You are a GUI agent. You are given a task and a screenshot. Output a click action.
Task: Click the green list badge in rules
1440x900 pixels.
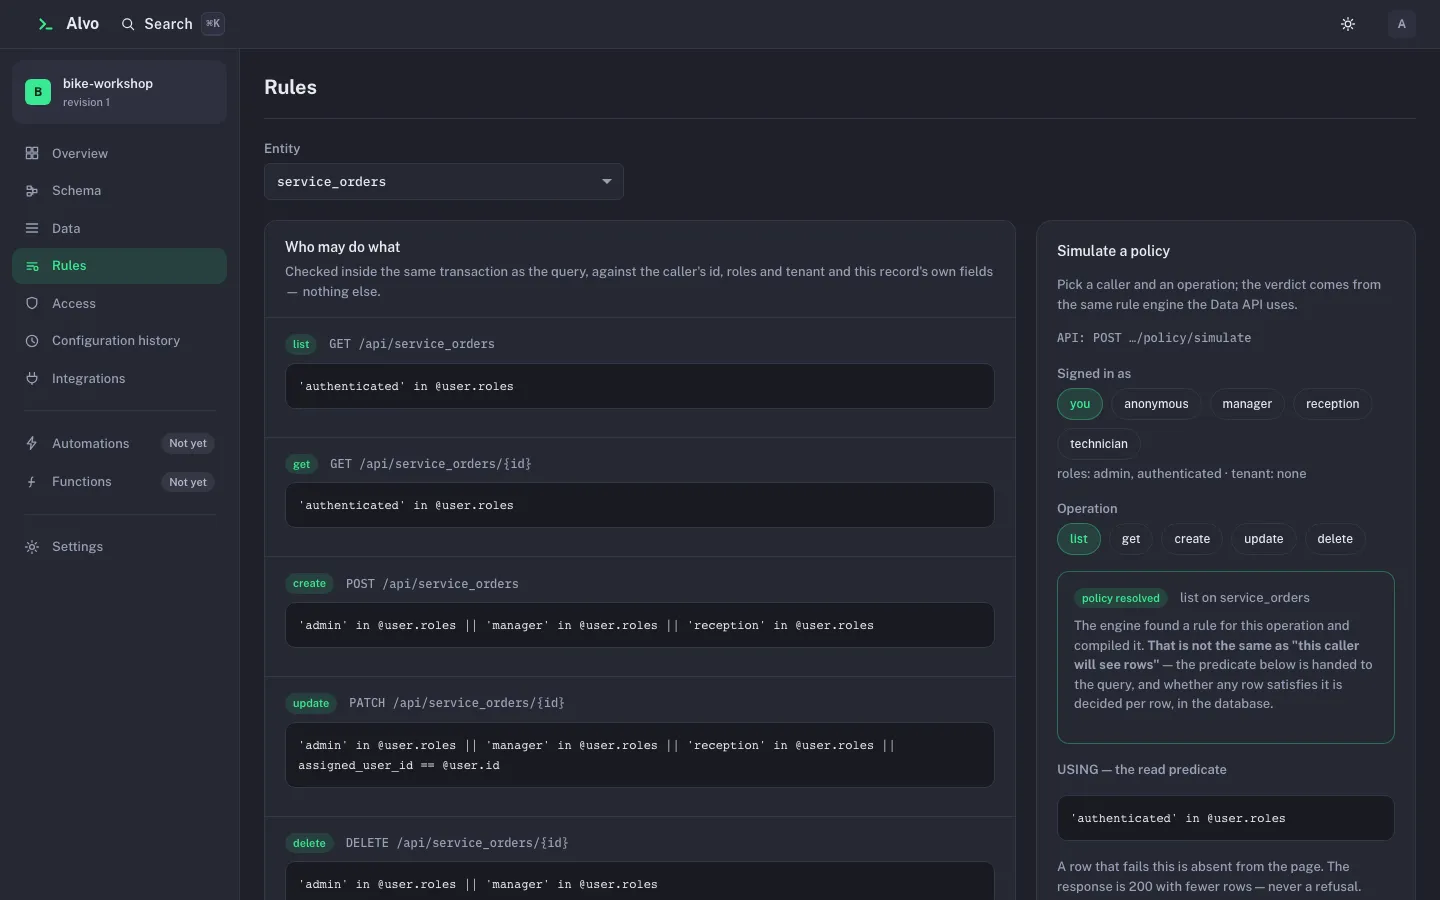(301, 344)
